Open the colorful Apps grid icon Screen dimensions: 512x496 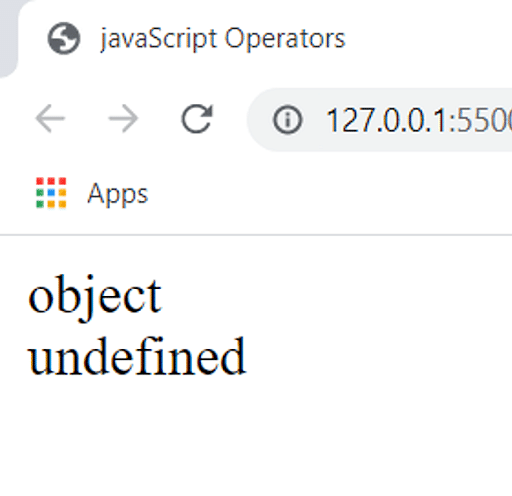pyautogui.click(x=51, y=193)
